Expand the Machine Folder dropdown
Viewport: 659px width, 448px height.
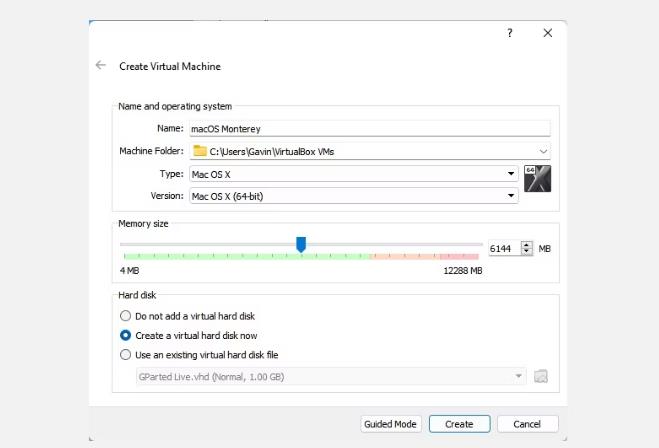click(x=543, y=151)
